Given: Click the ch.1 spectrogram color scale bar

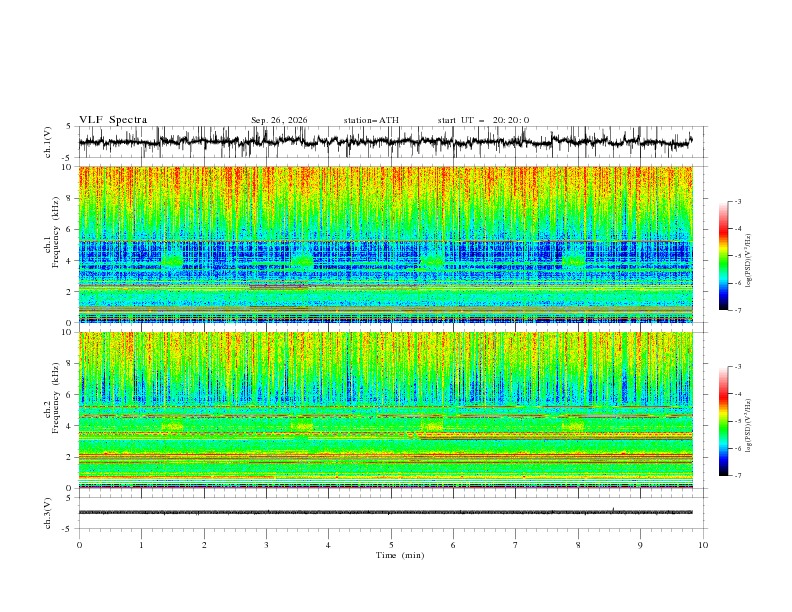Looking at the screenshot, I should (x=723, y=255).
